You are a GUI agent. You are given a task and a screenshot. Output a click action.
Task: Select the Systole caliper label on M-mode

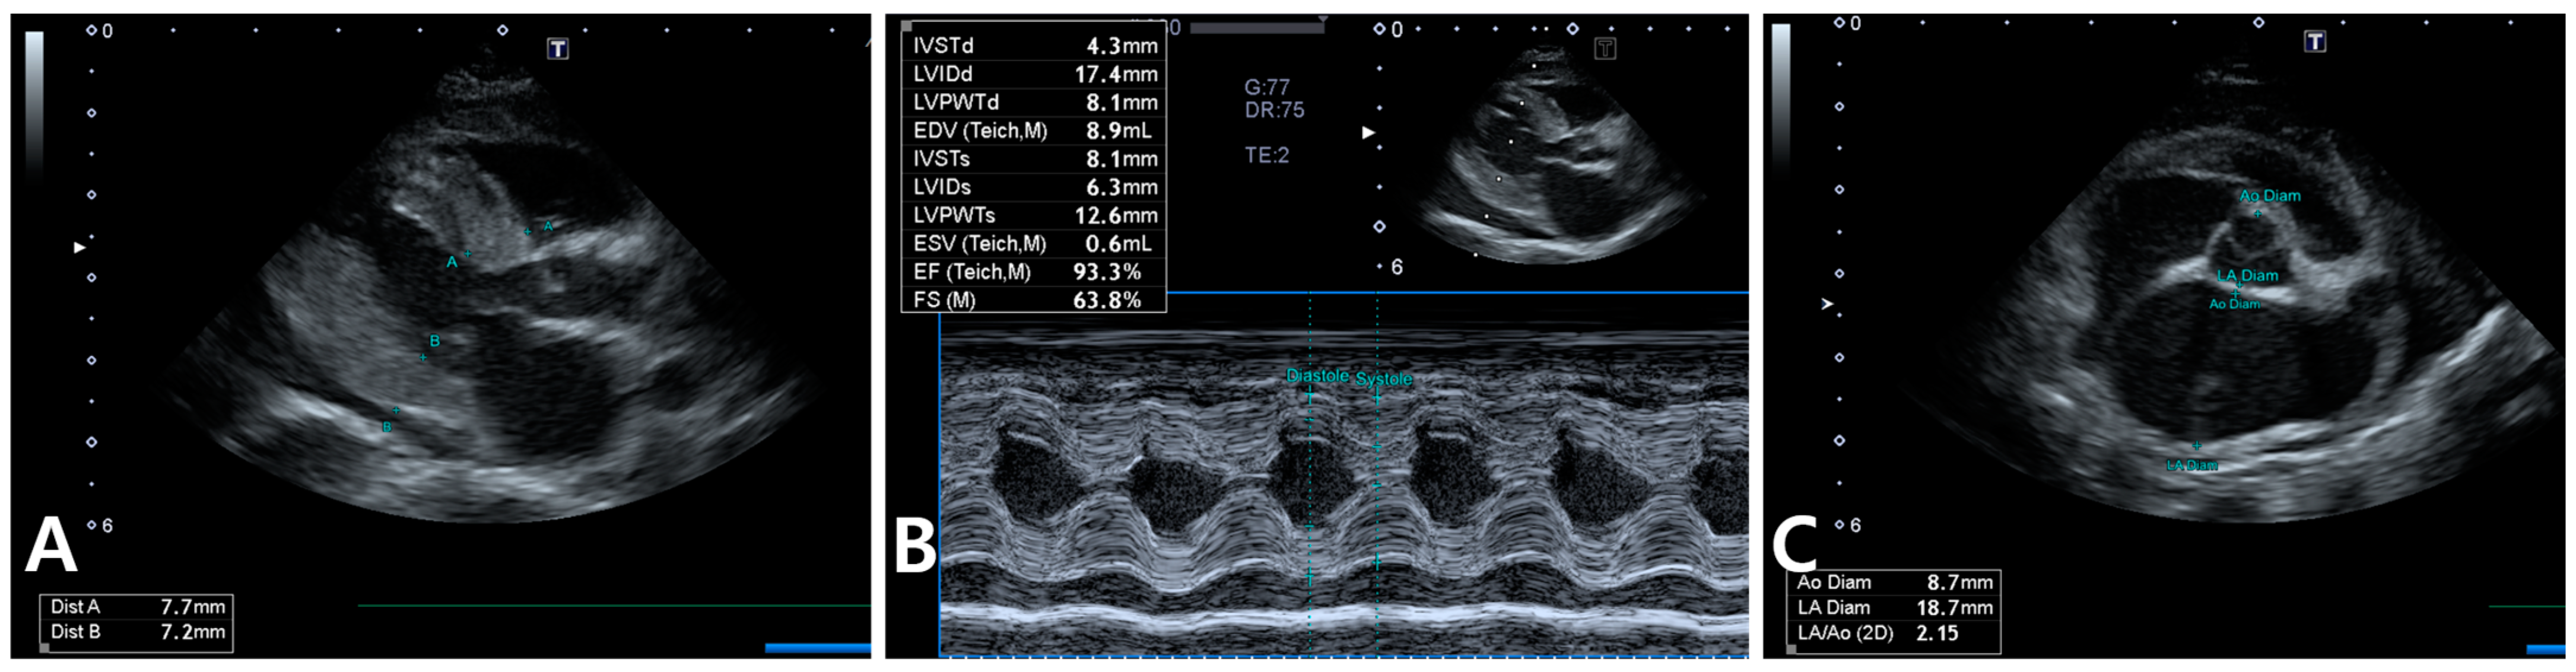tap(1384, 379)
